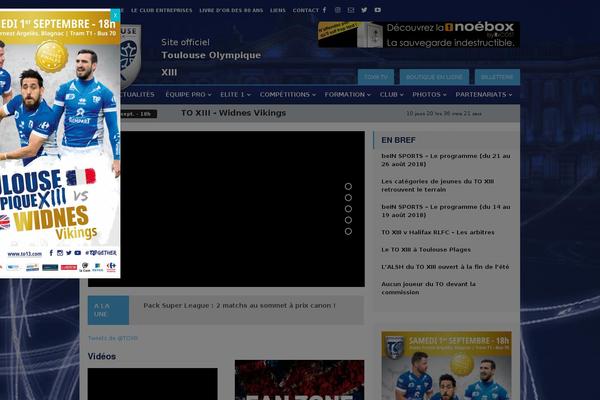Click the EN BREF section heading

tap(398, 140)
